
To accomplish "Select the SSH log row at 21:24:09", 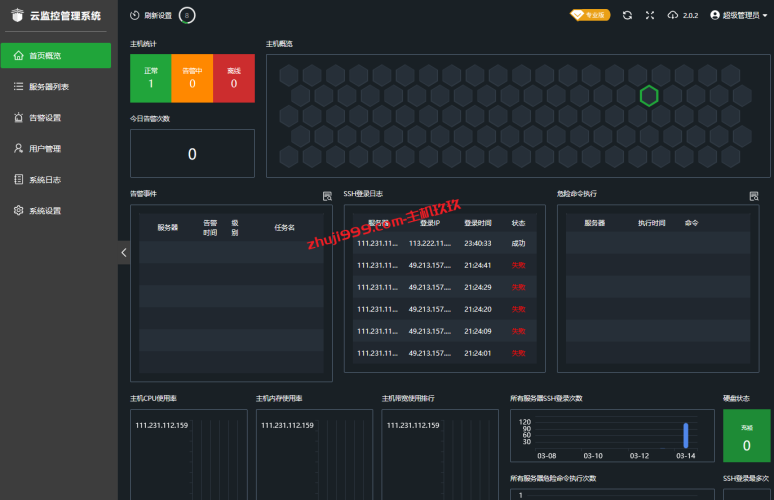I will (x=445, y=331).
